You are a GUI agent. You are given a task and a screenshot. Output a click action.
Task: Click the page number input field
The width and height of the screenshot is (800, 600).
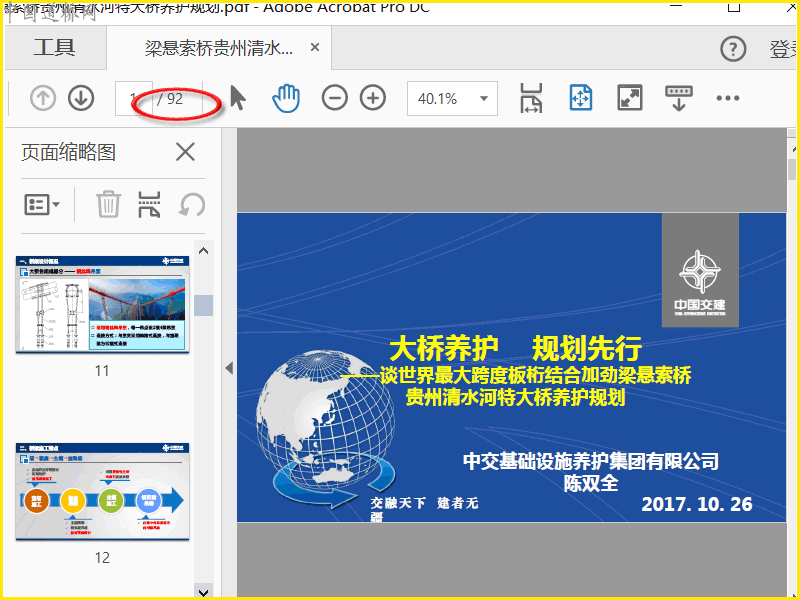point(133,98)
